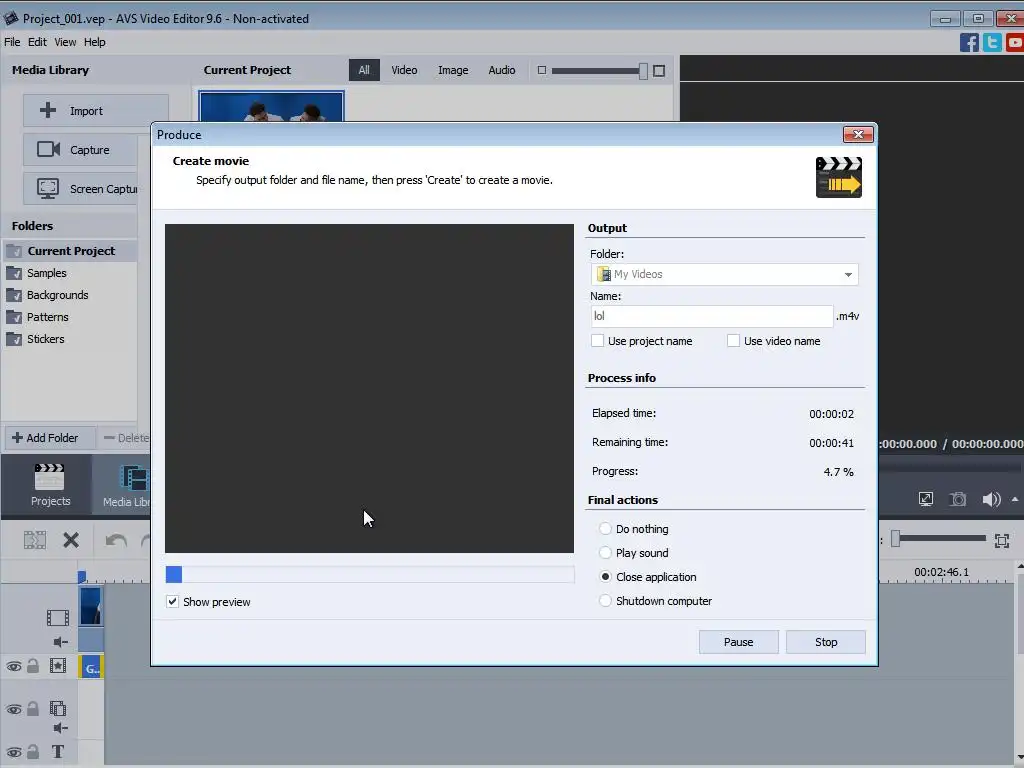Uncheck the Show preview checkbox
1024x768 pixels.
(x=172, y=601)
